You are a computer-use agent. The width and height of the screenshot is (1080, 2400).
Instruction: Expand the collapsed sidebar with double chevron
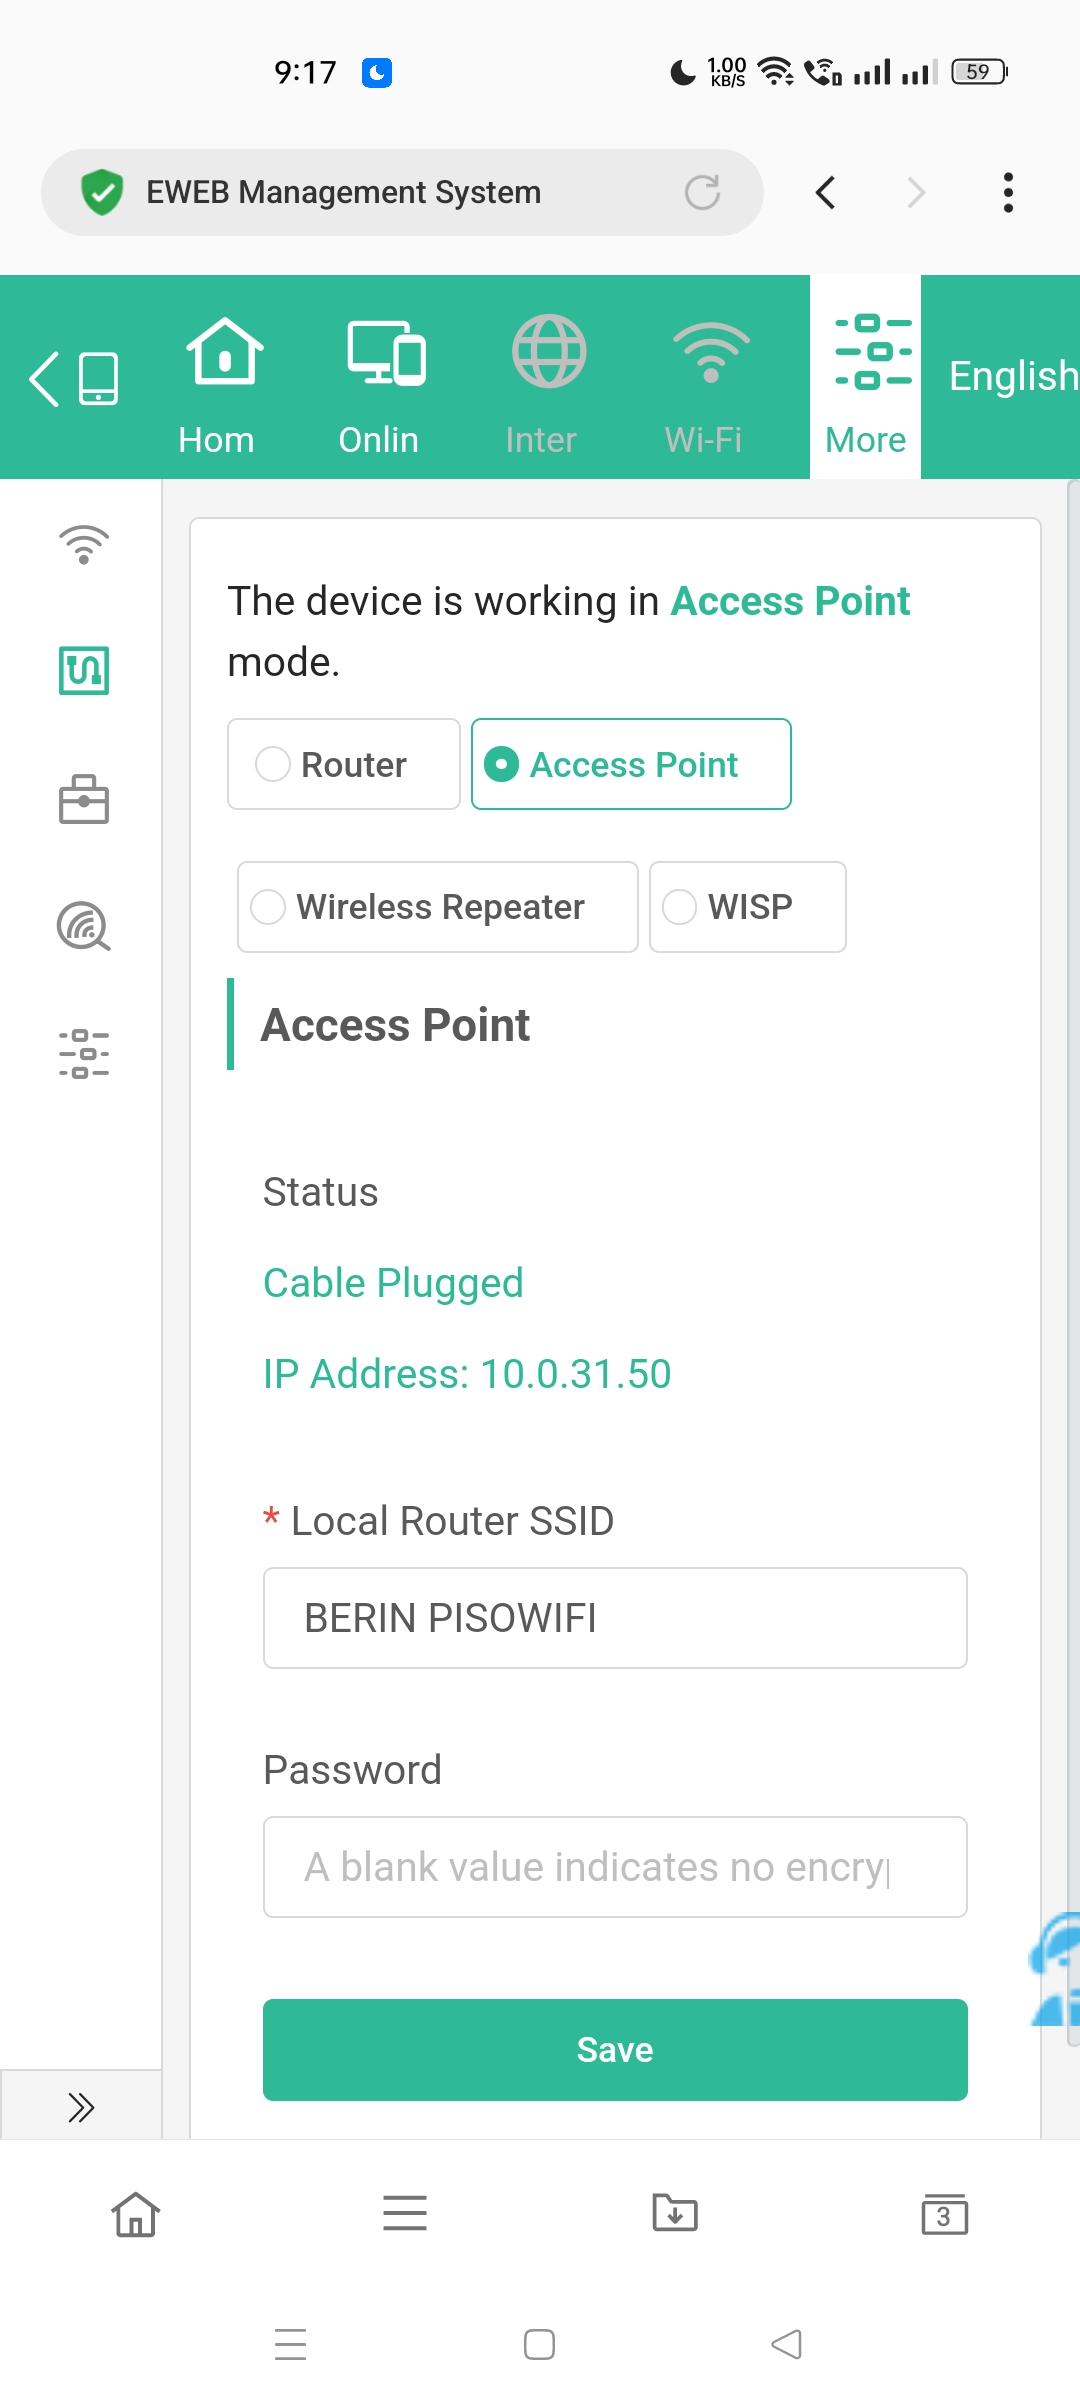[81, 2107]
